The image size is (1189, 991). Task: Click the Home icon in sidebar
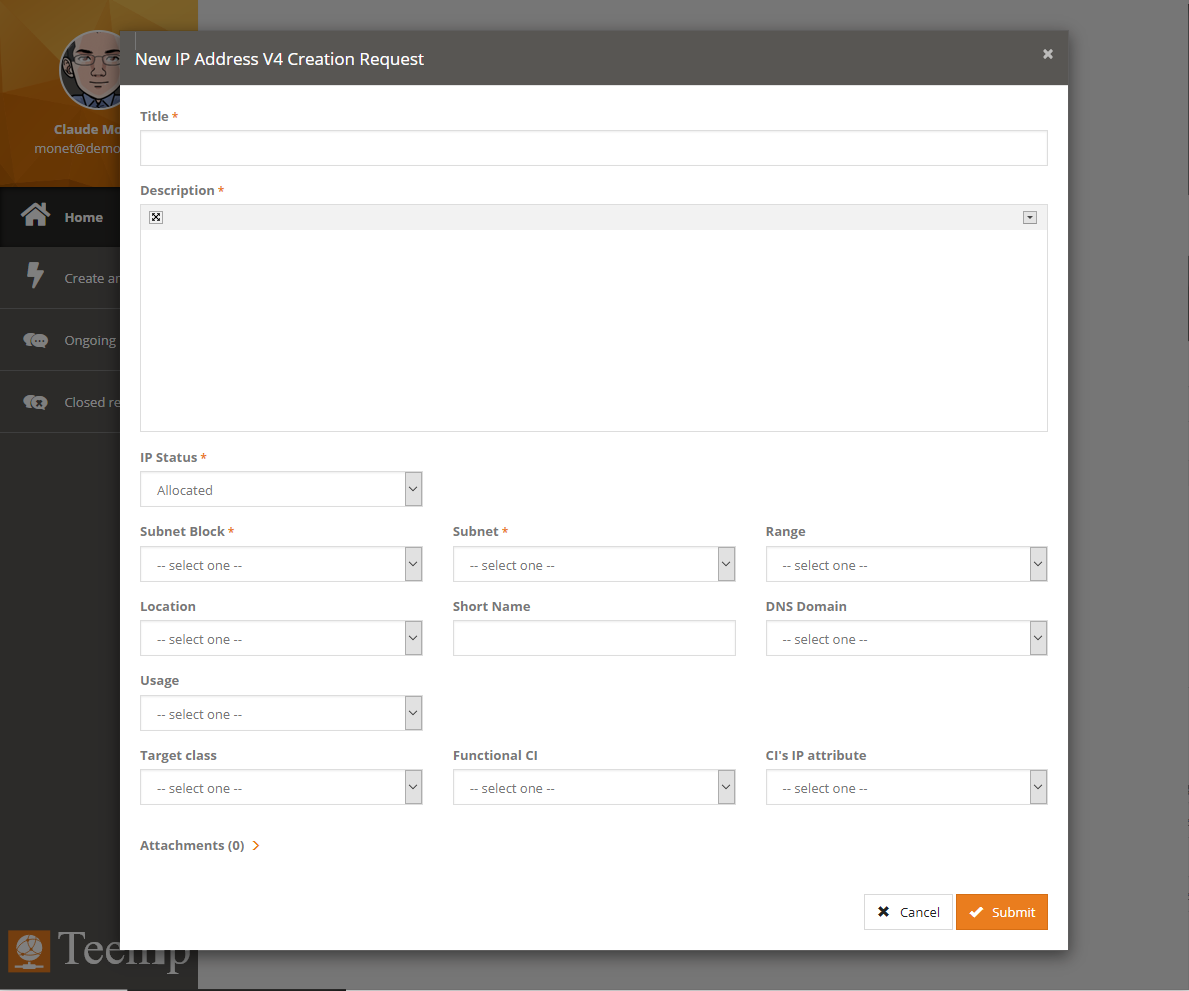pos(36,216)
